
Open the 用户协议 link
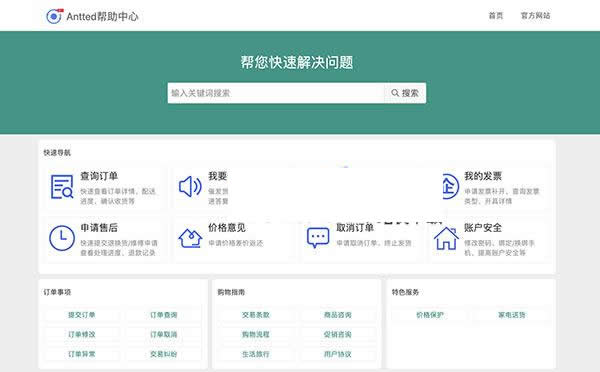(x=338, y=354)
